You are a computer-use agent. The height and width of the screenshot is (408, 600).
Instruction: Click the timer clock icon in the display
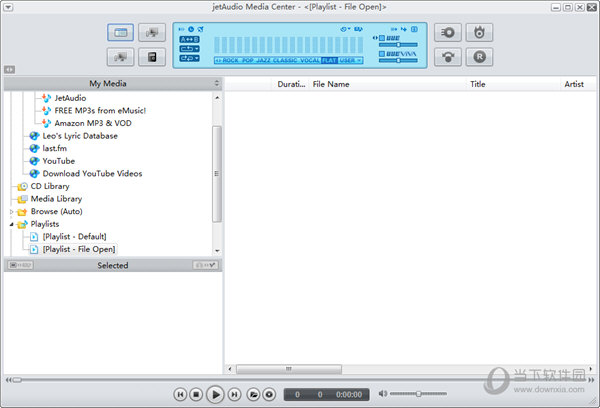191,29
